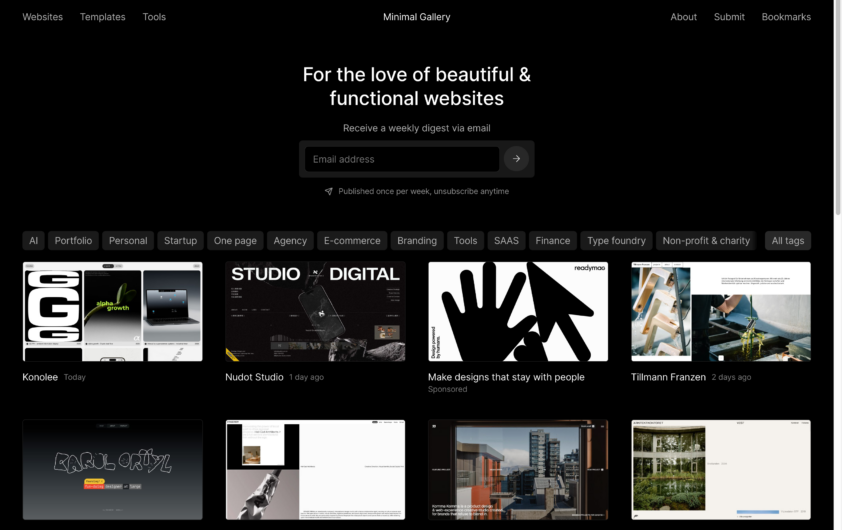Viewport: 842px width, 530px height.
Task: Click the Tillmann Franzen title link
Action: (x=669, y=377)
